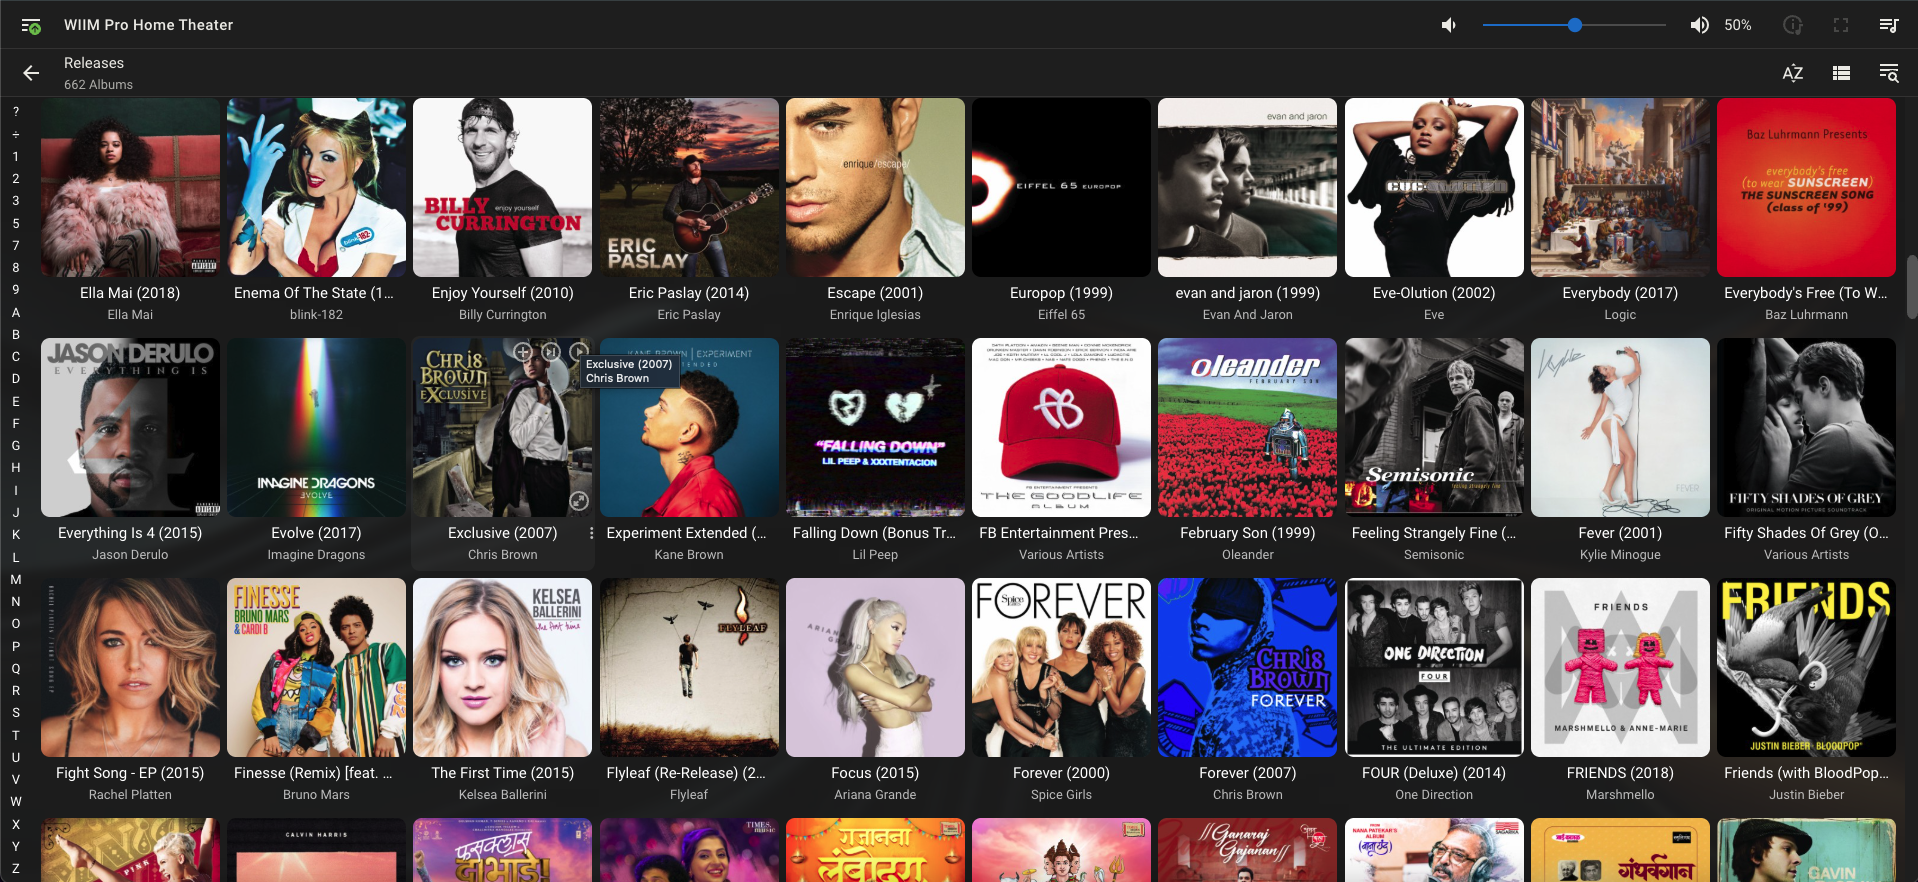Open the Falling Down album cover
Screen dimensions: 1918x882
pos(875,427)
